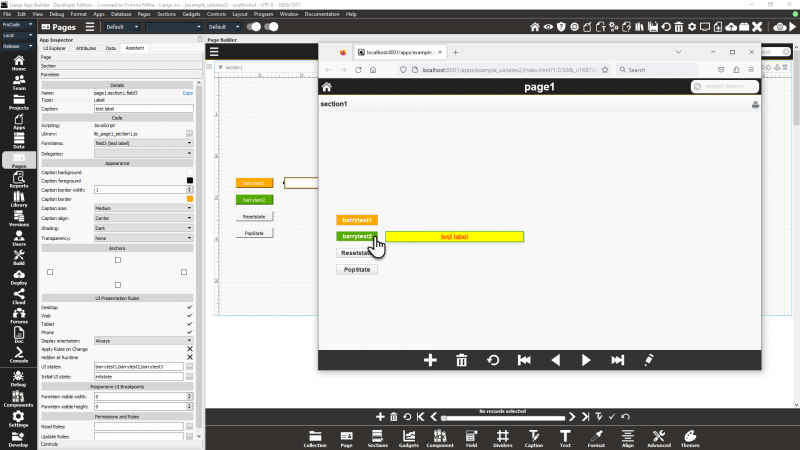Open Reports in the sidebar
This screenshot has width=800, height=450.
point(19,180)
